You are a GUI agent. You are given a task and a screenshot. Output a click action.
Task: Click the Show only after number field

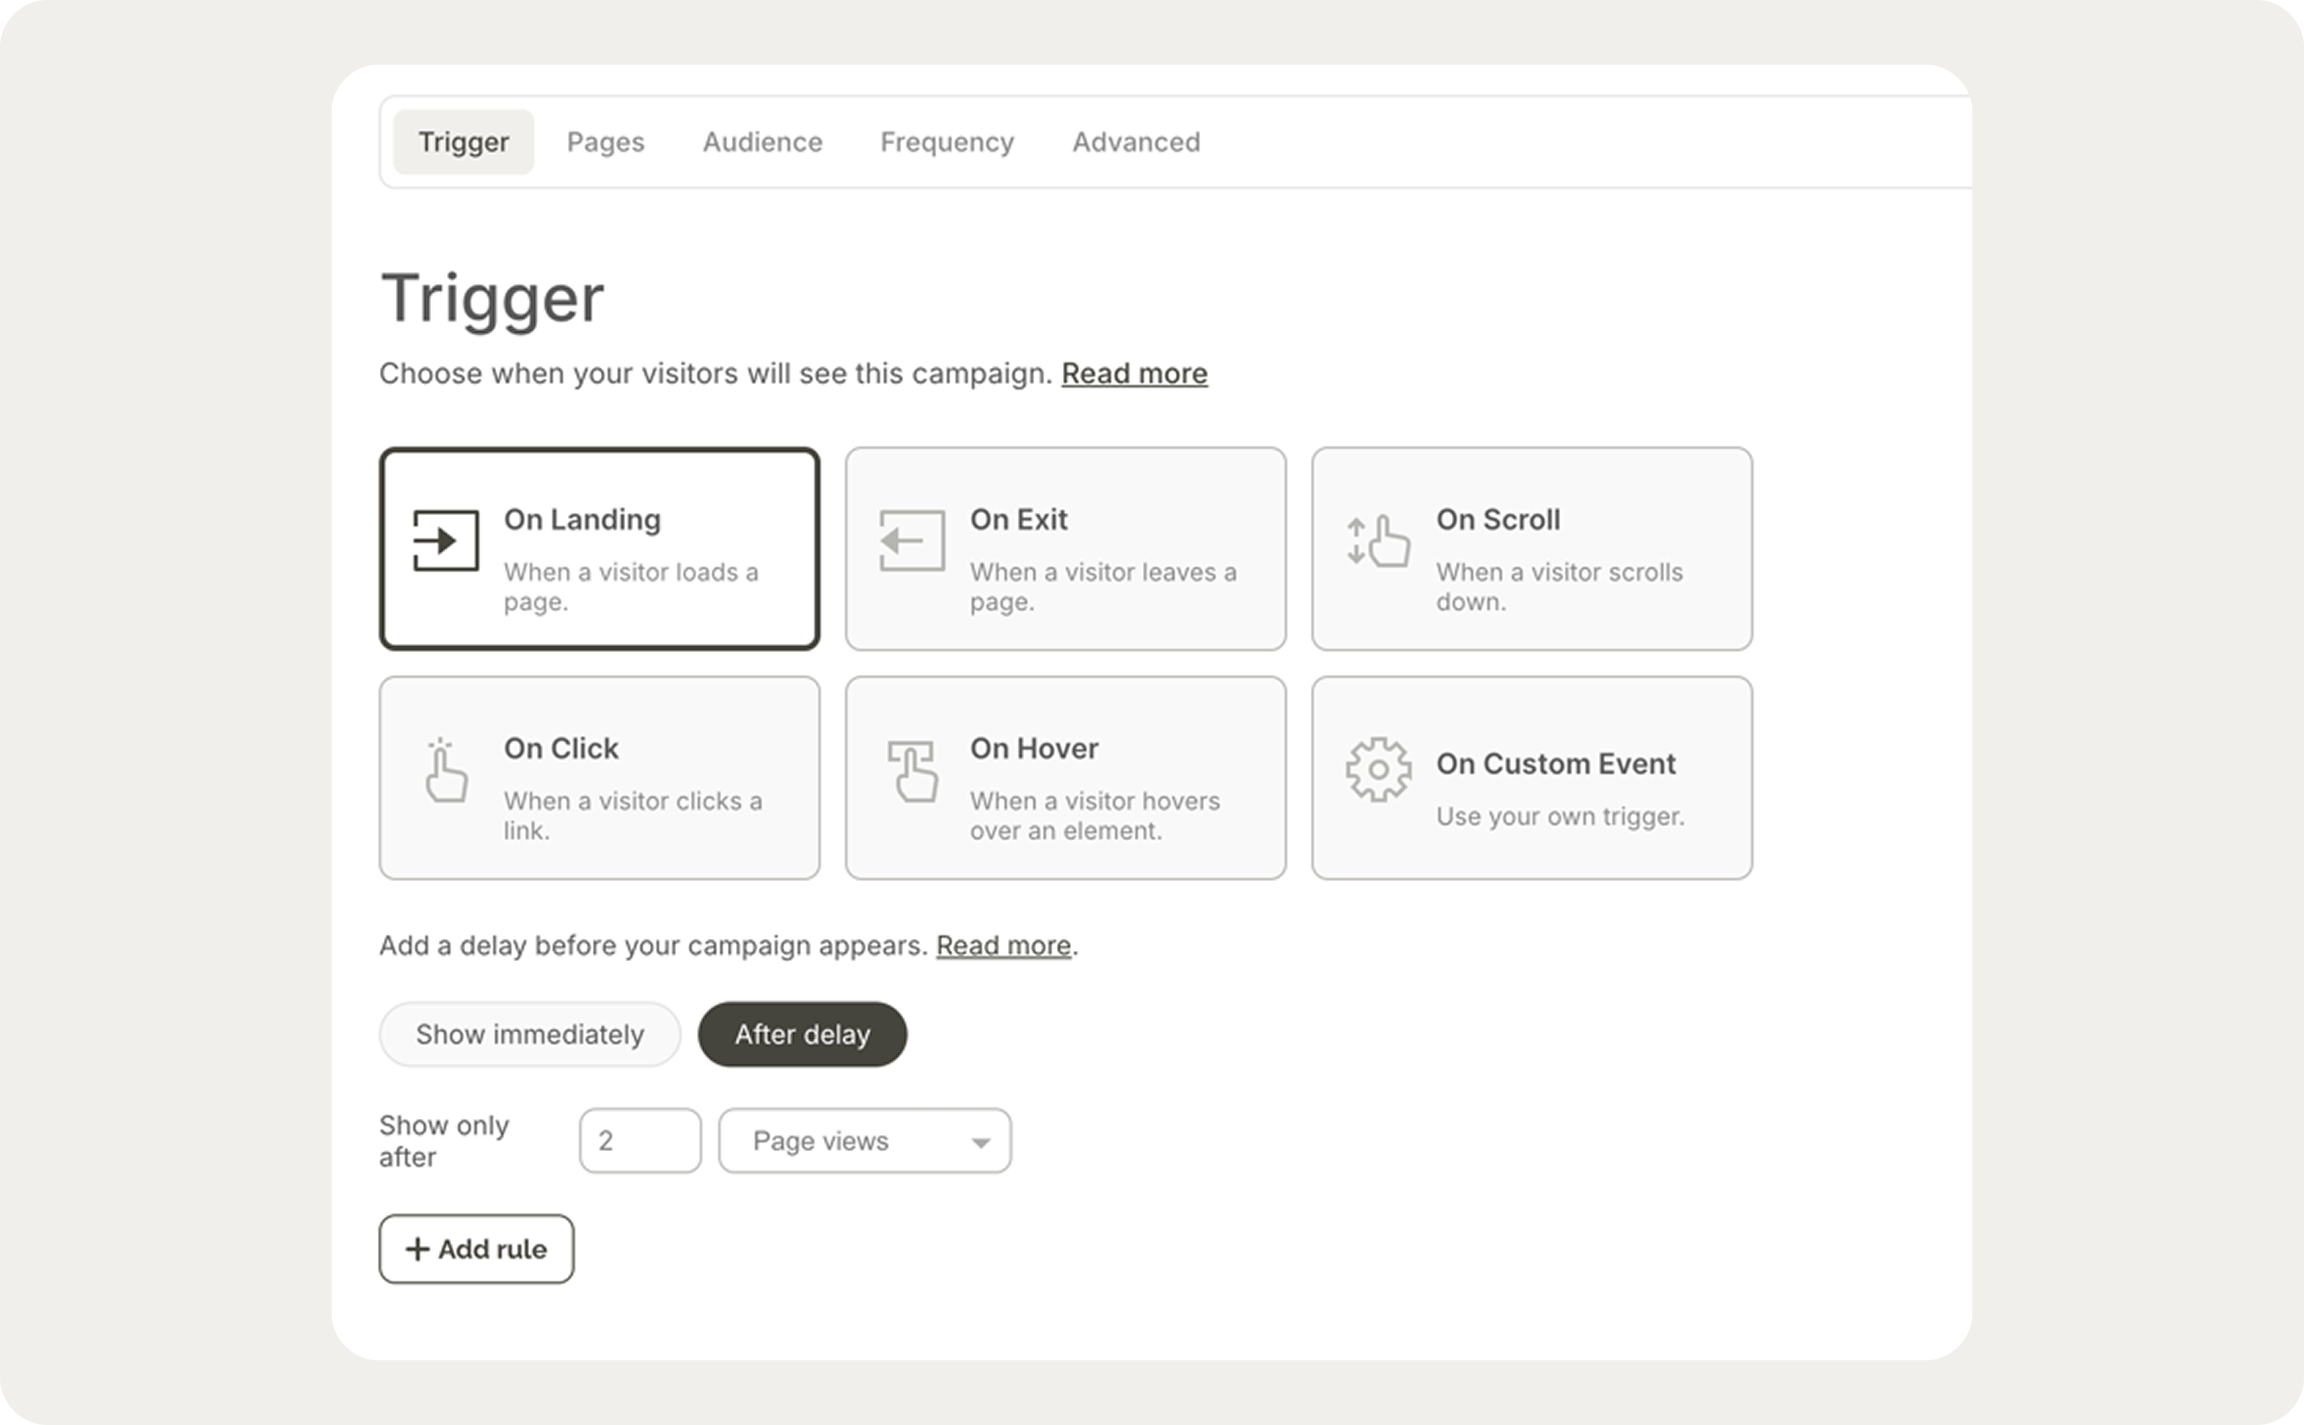click(640, 1141)
